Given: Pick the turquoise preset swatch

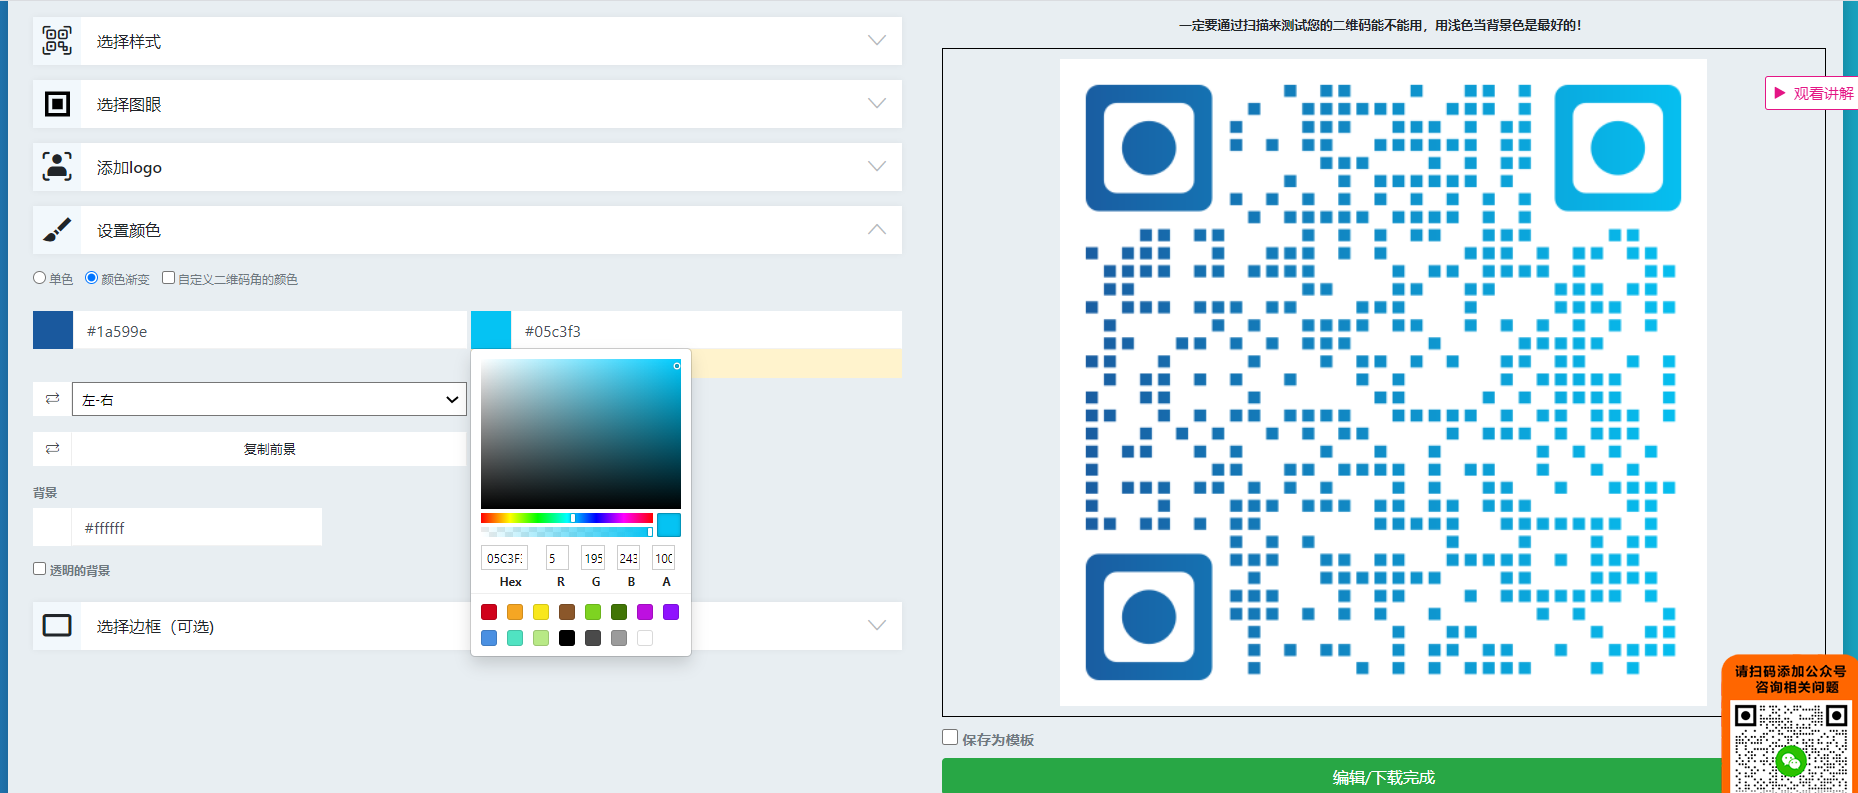Looking at the screenshot, I should click(x=515, y=638).
